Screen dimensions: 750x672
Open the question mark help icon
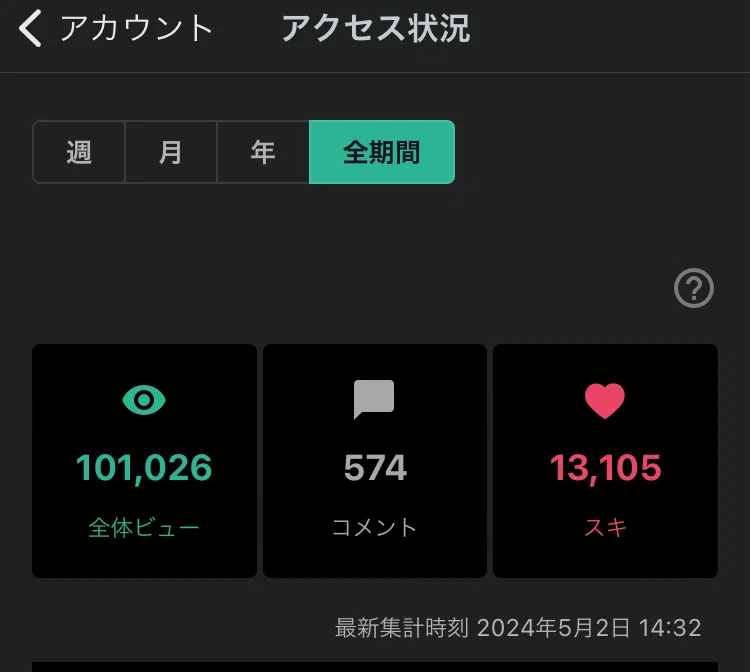[694, 288]
